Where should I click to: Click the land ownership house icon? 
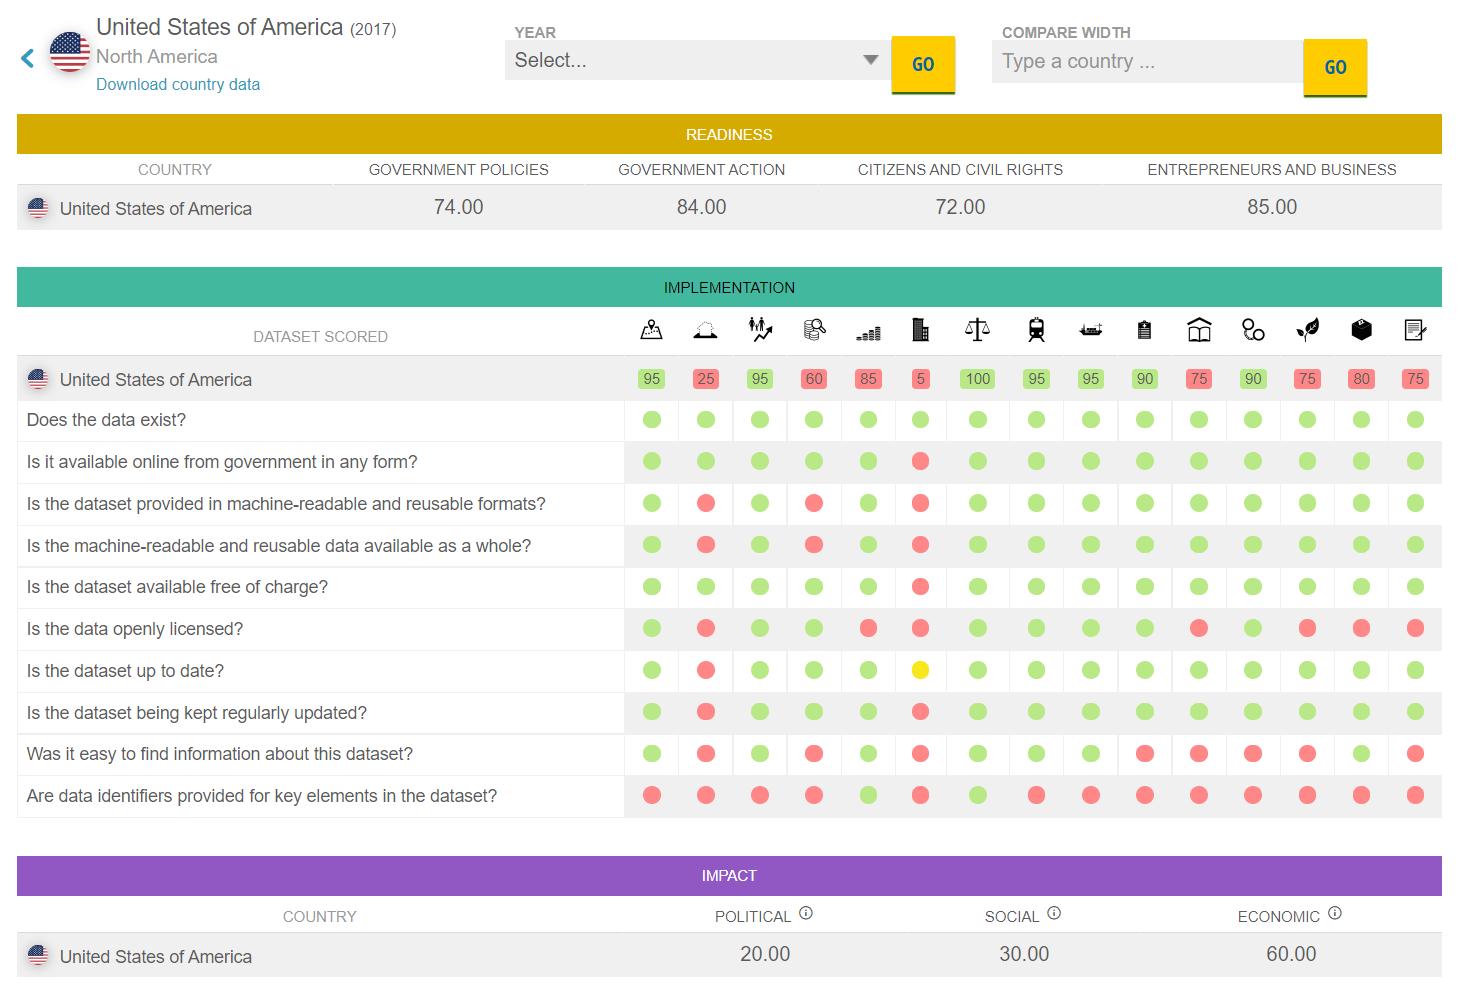click(705, 330)
